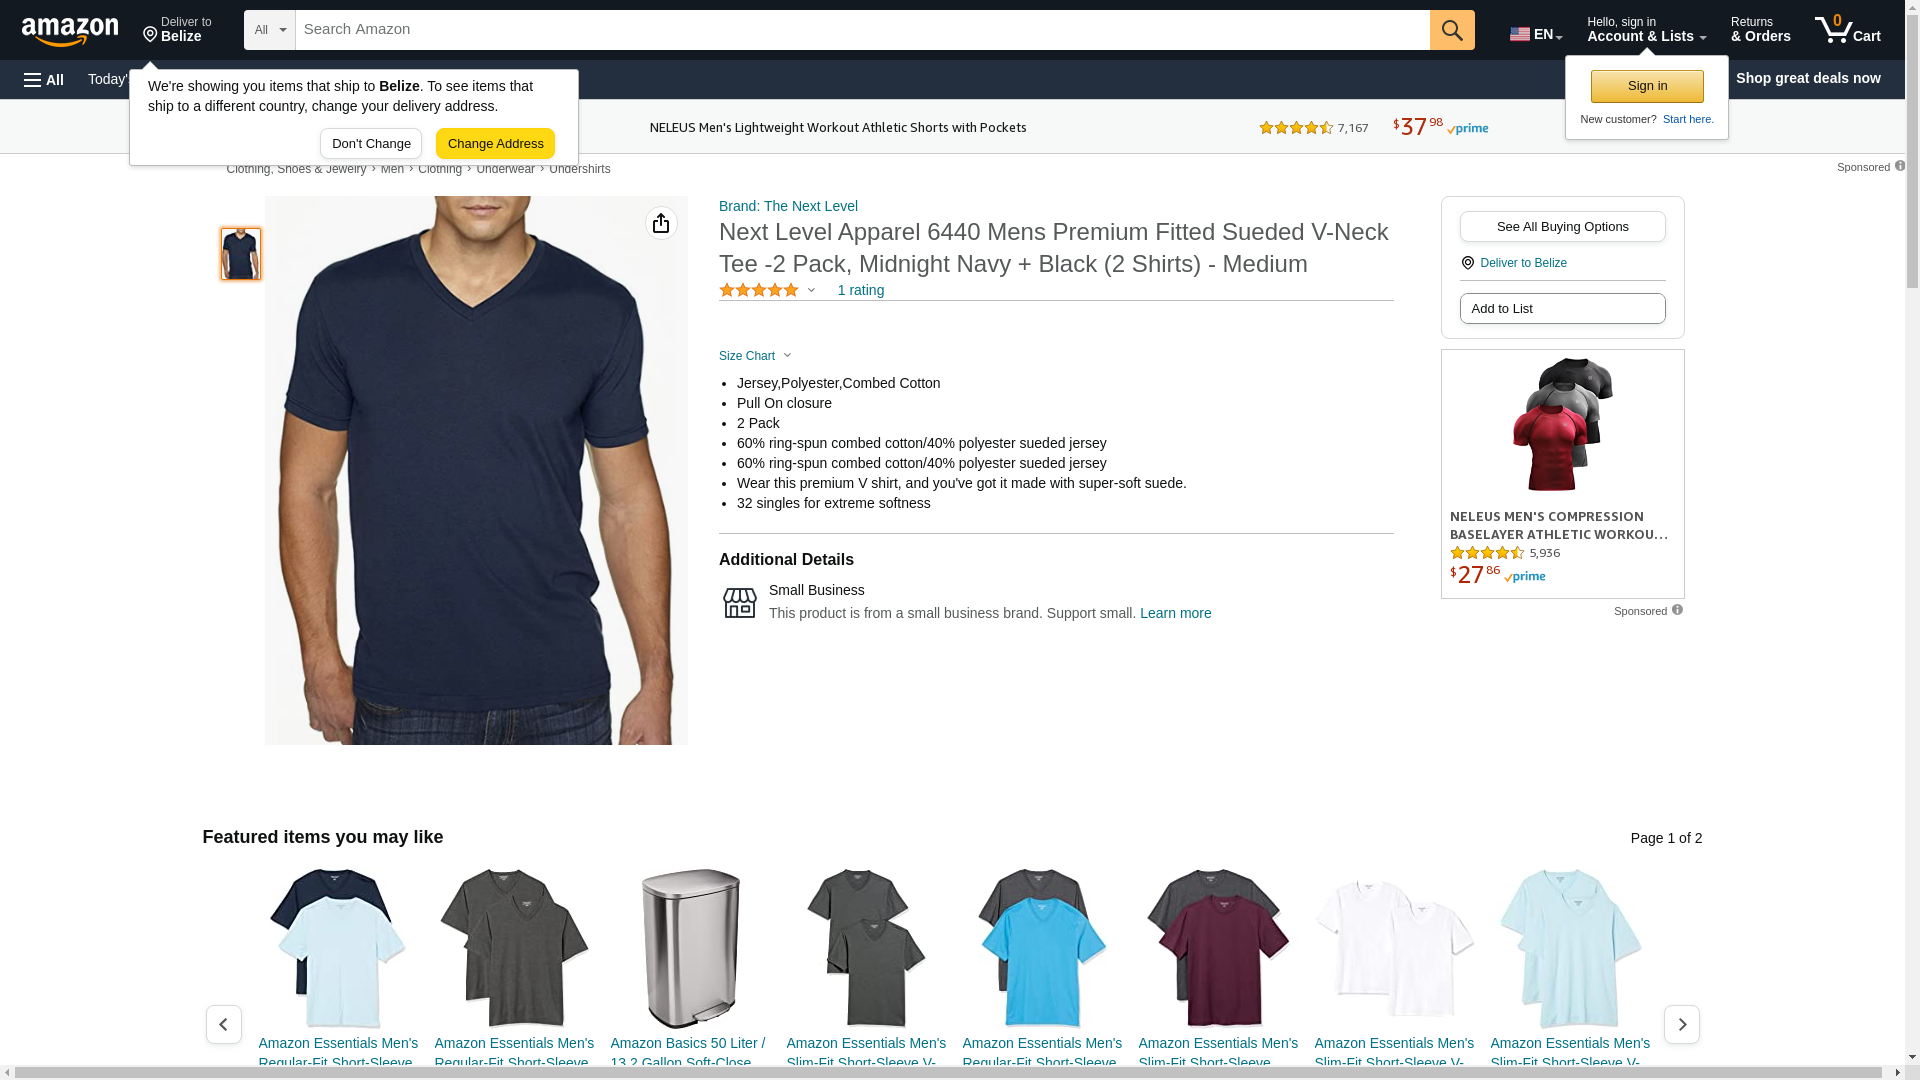Click the Change Address button
This screenshot has height=1080, width=1920.
click(x=495, y=143)
